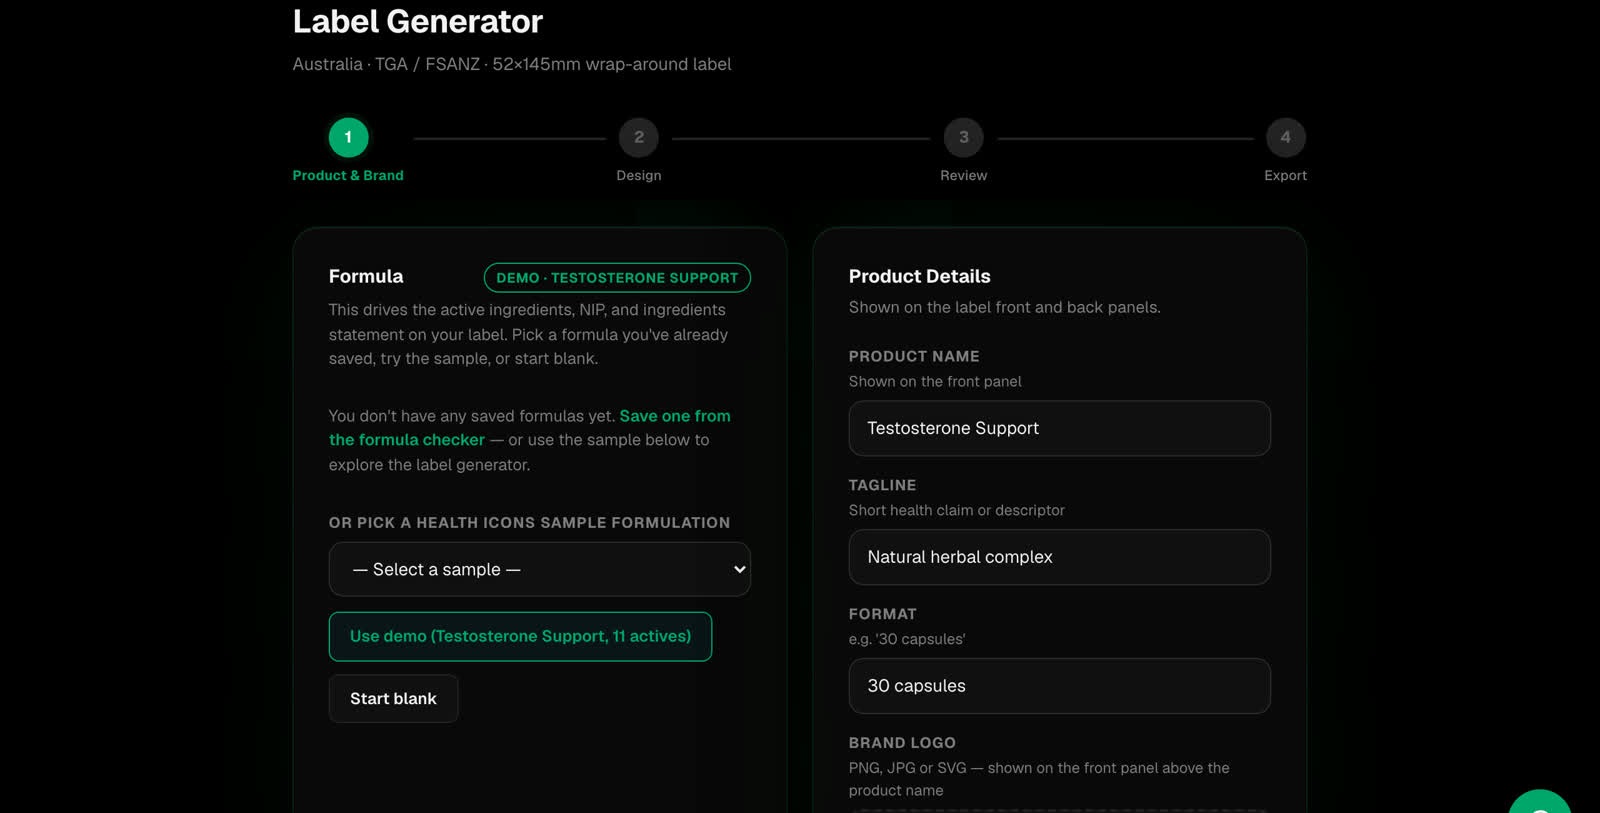Click the PRODUCT NAME field label
The height and width of the screenshot is (813, 1600).
pos(914,356)
